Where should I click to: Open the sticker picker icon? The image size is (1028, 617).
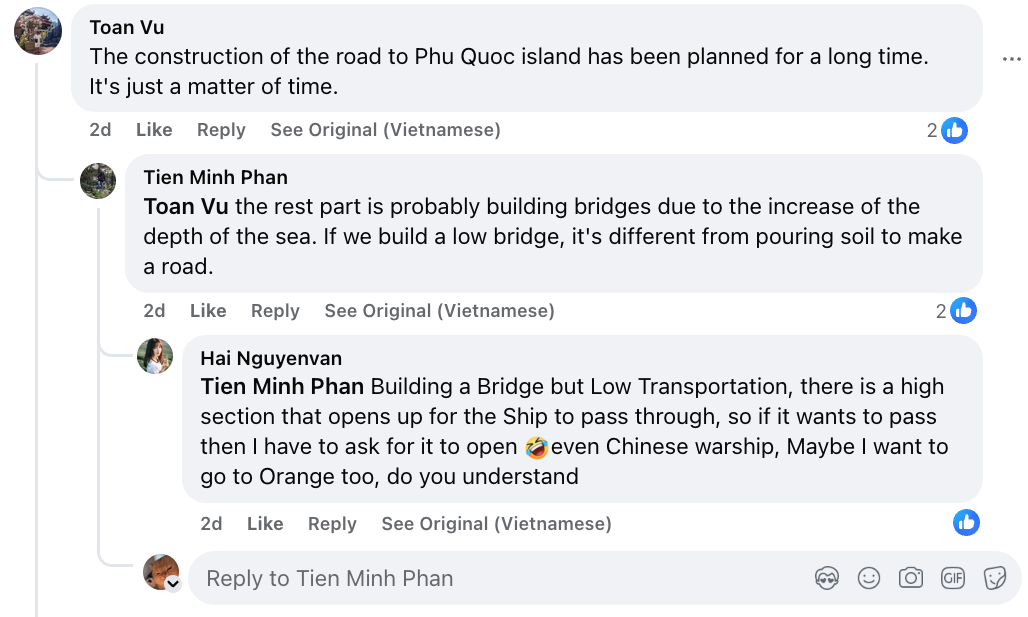click(x=994, y=578)
